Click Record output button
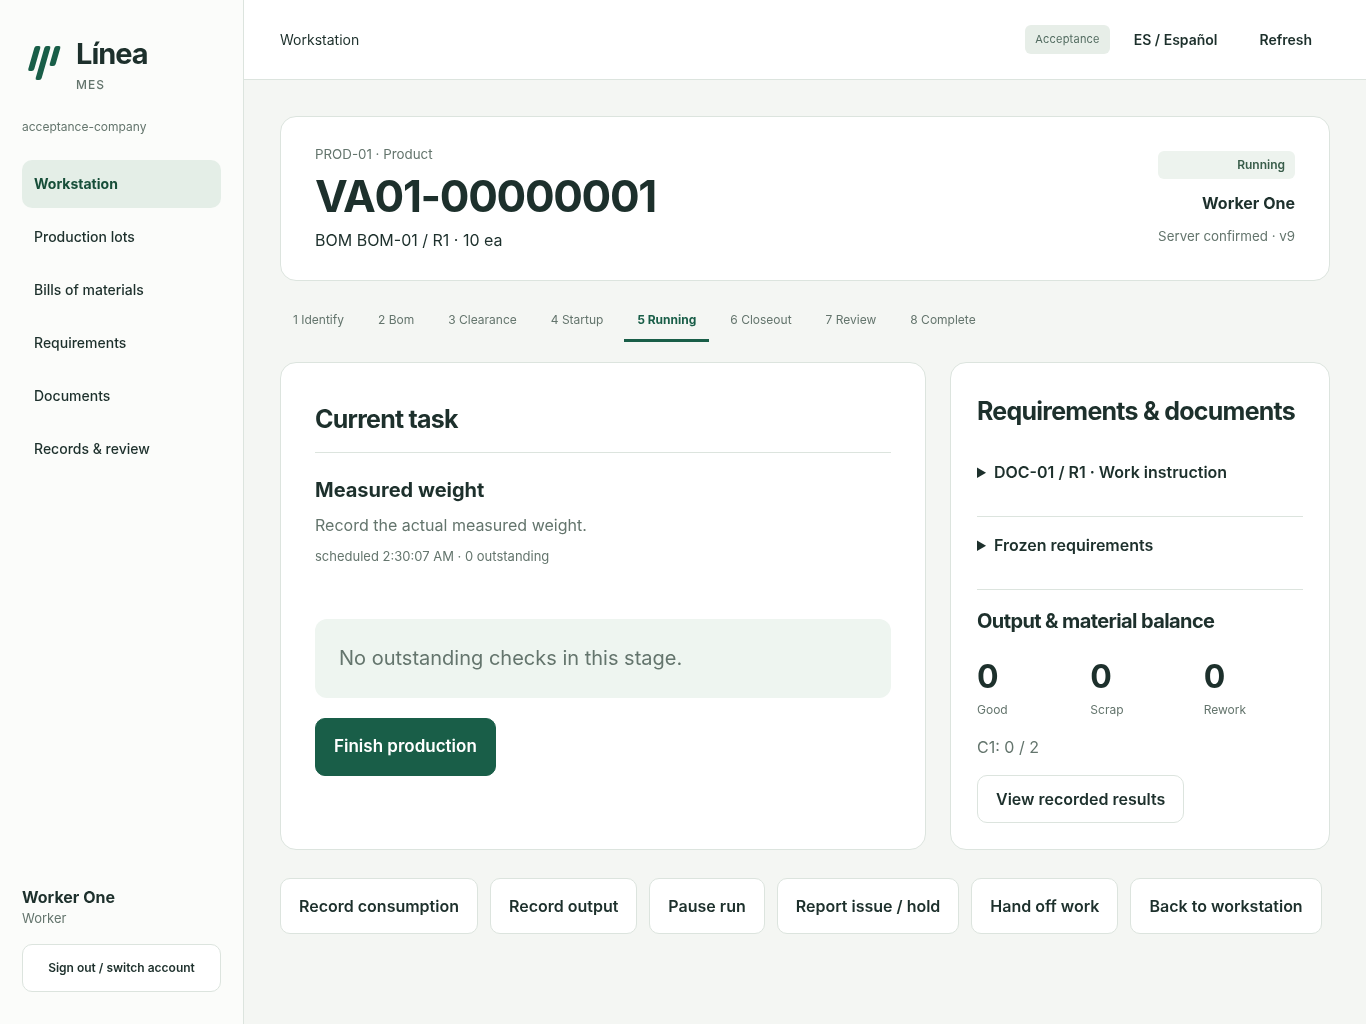This screenshot has width=1366, height=1024. click(x=563, y=906)
